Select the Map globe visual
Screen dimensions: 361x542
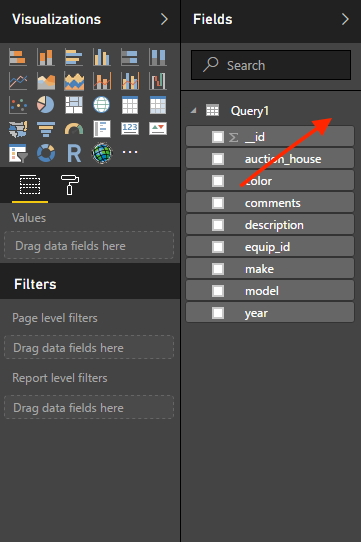102,105
